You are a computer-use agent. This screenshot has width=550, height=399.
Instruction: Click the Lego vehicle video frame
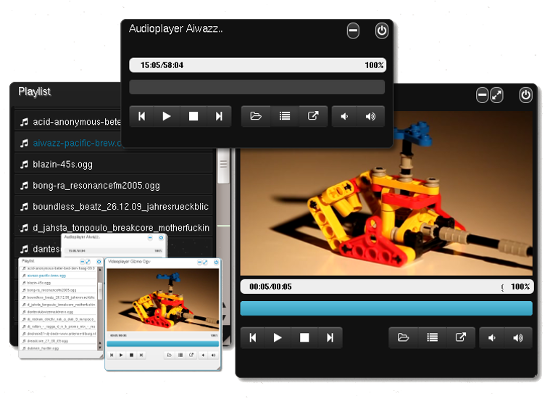pyautogui.click(x=386, y=193)
